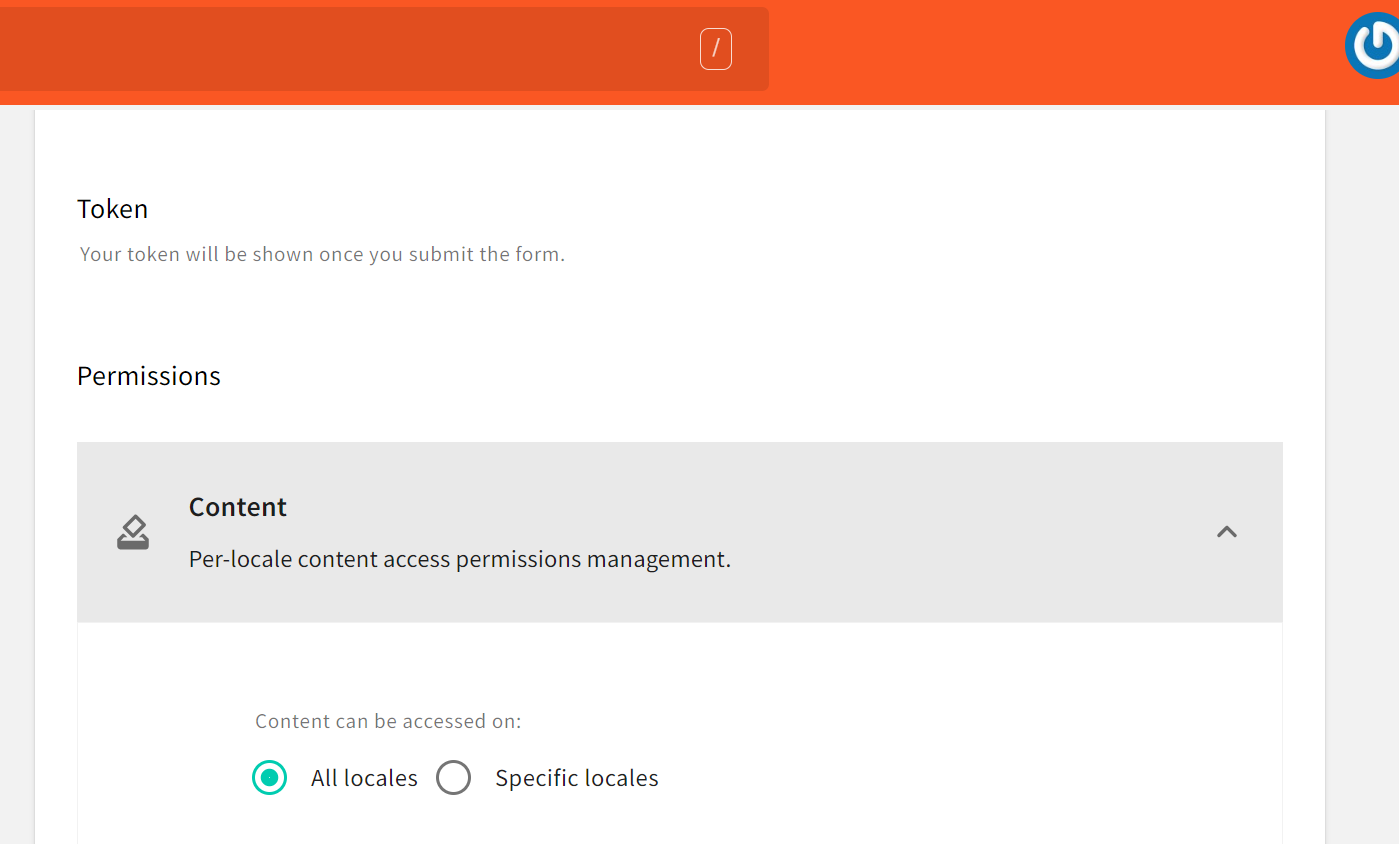Click the bold Content section title
1399x844 pixels.
[x=238, y=507]
